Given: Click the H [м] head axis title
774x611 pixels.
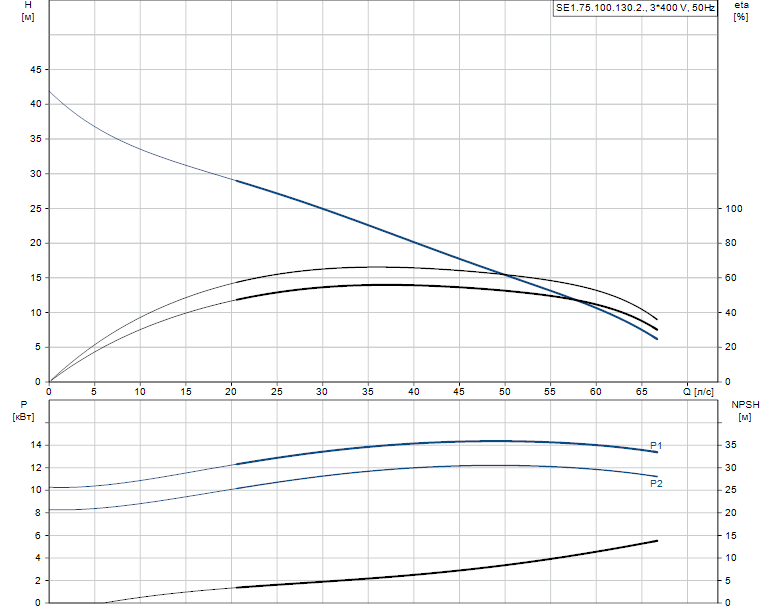Looking at the screenshot, I should pyautogui.click(x=28, y=11).
